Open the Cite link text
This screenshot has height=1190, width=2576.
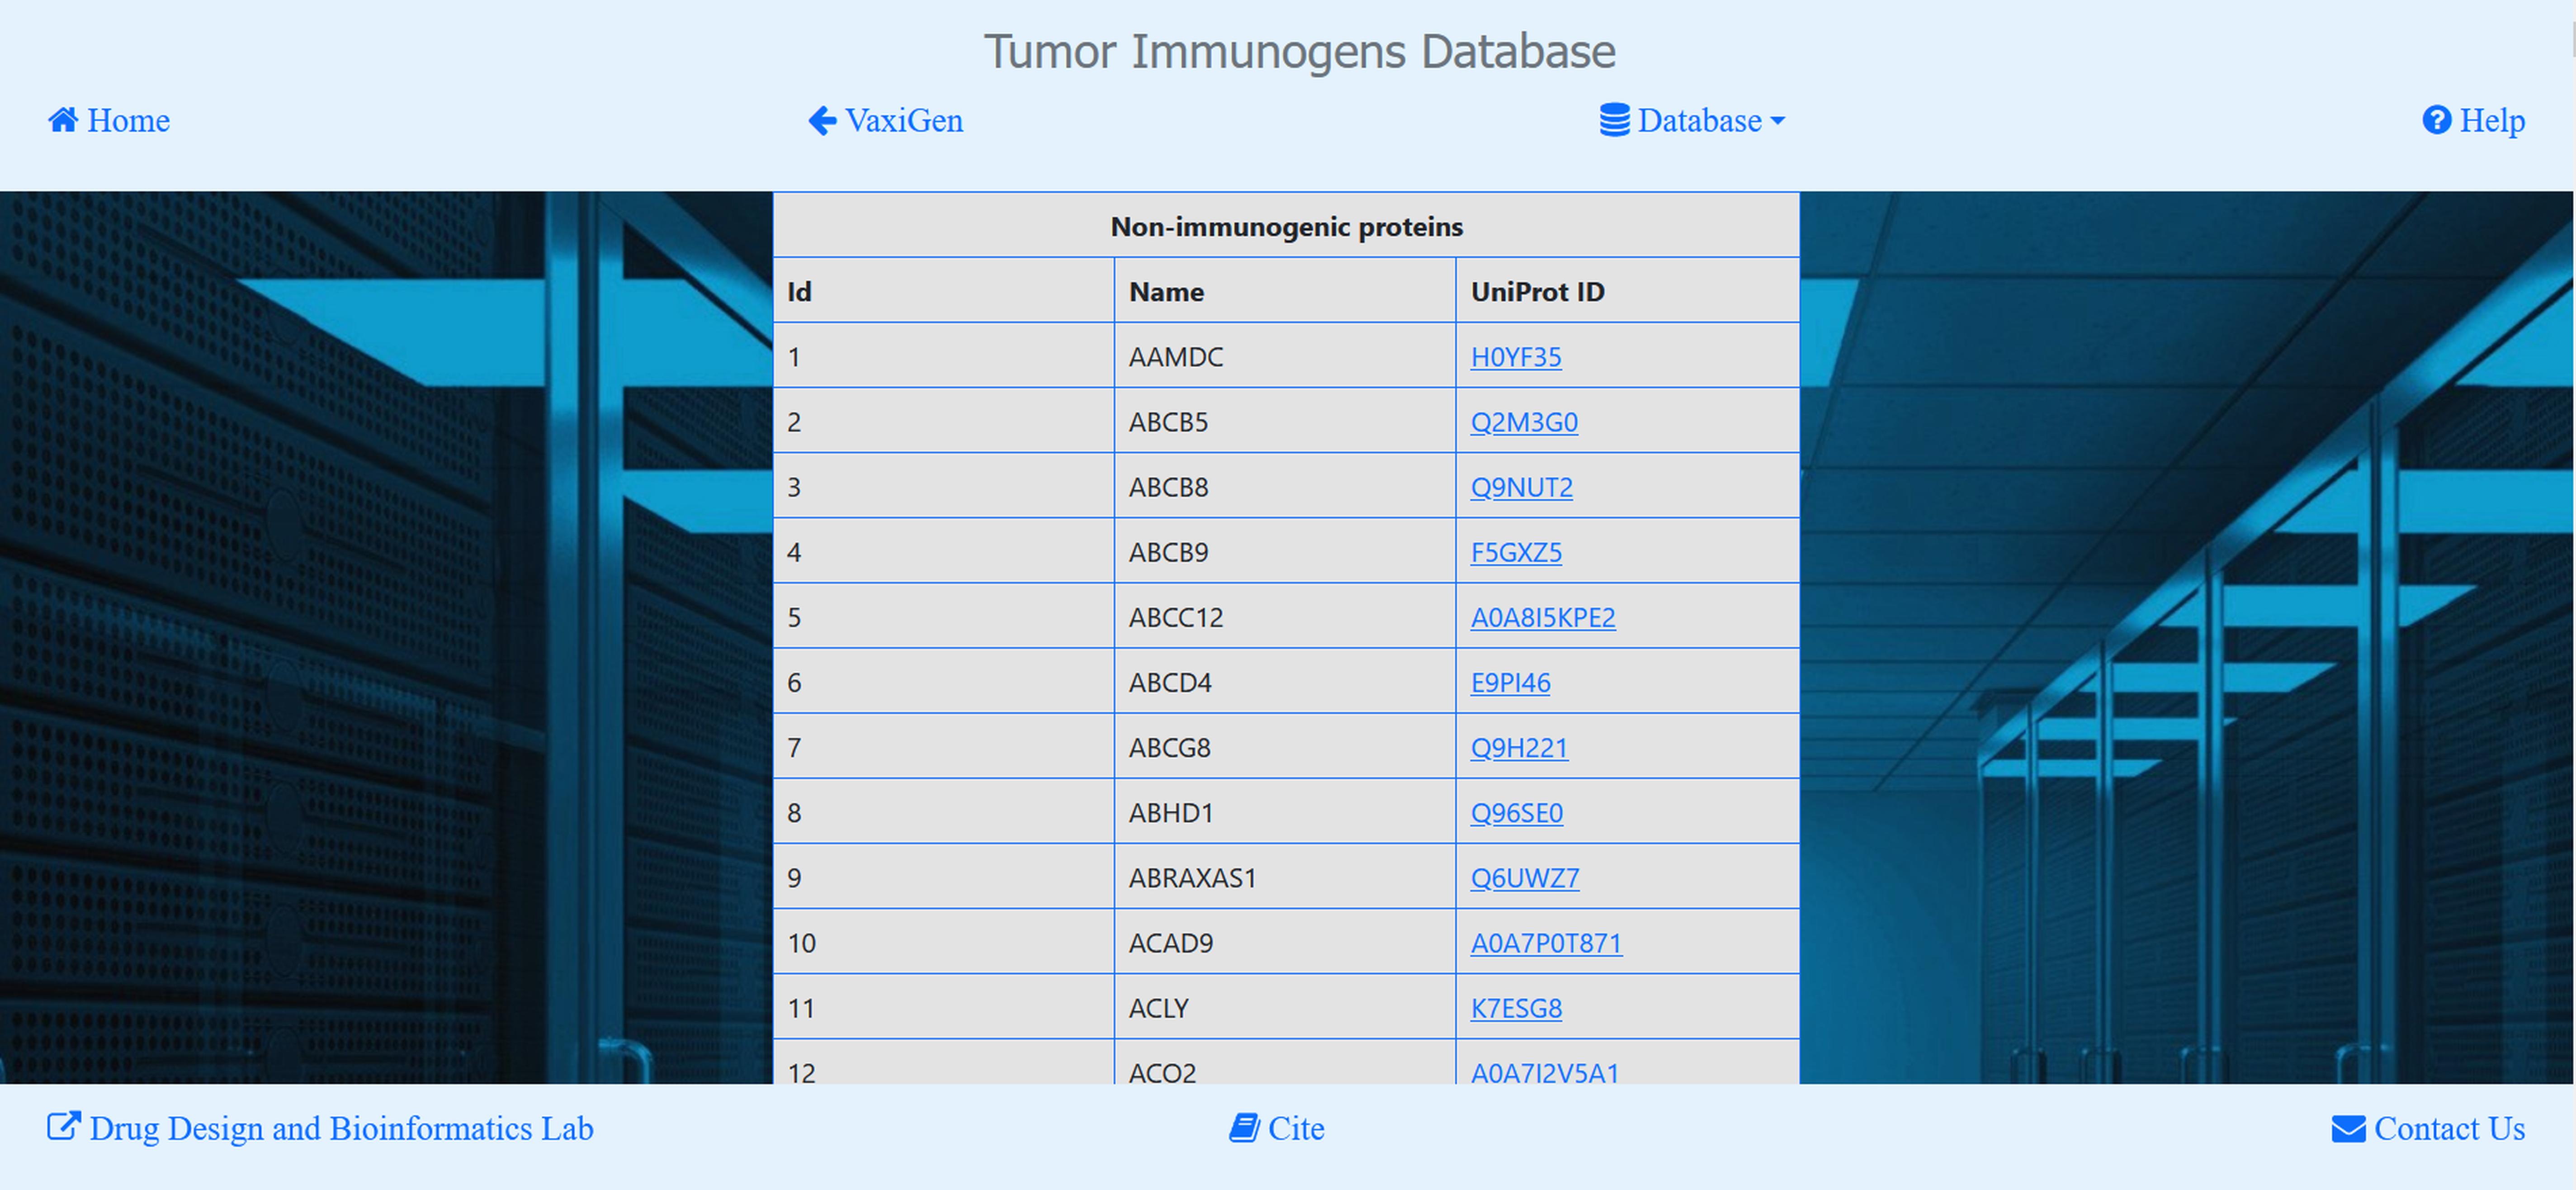coord(1296,1128)
